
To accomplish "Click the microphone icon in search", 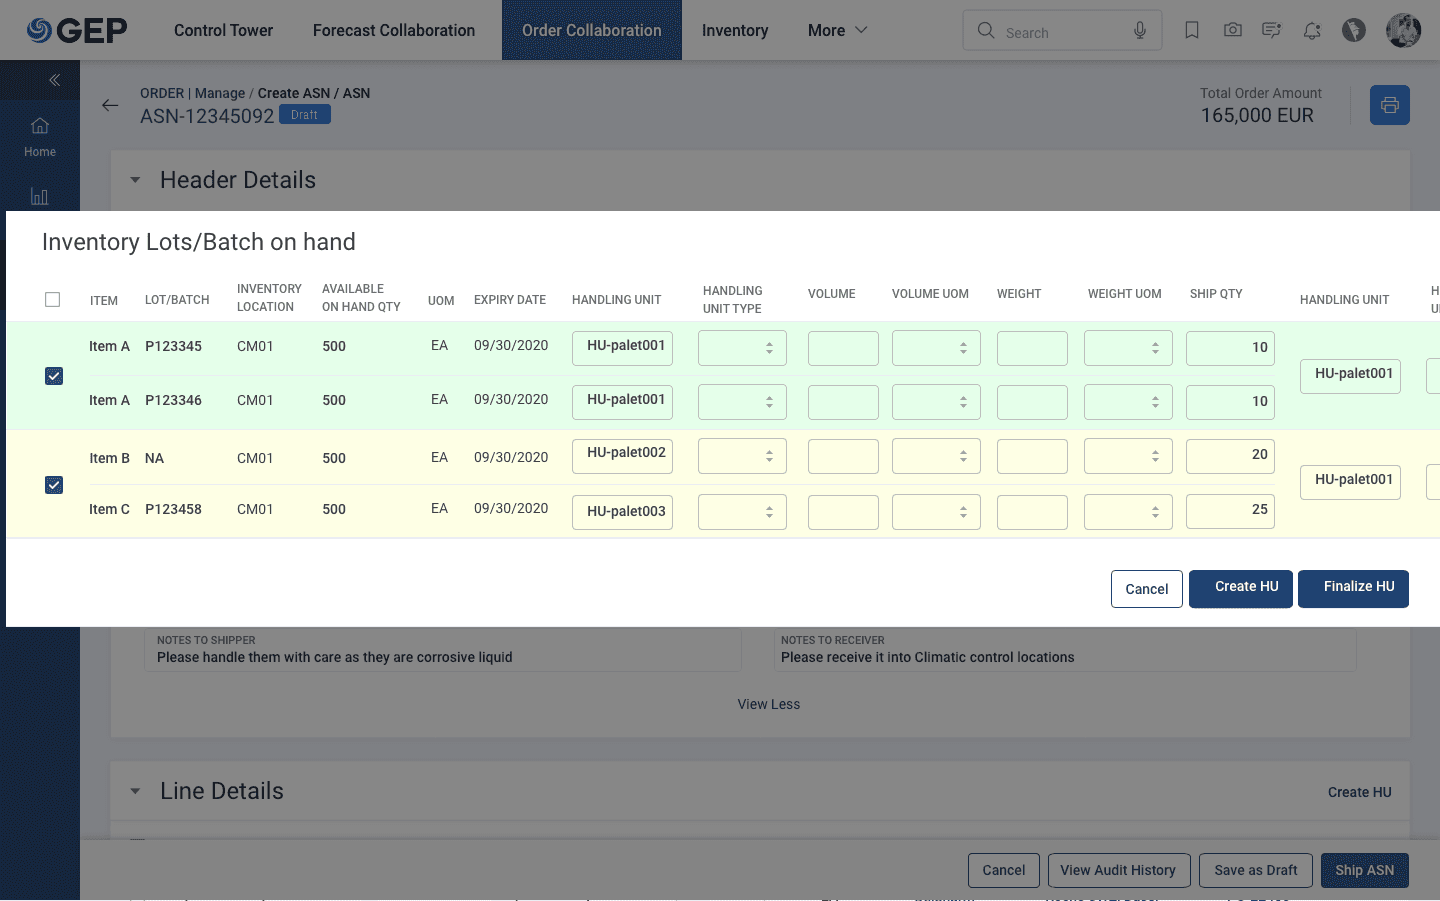I will tap(1140, 31).
